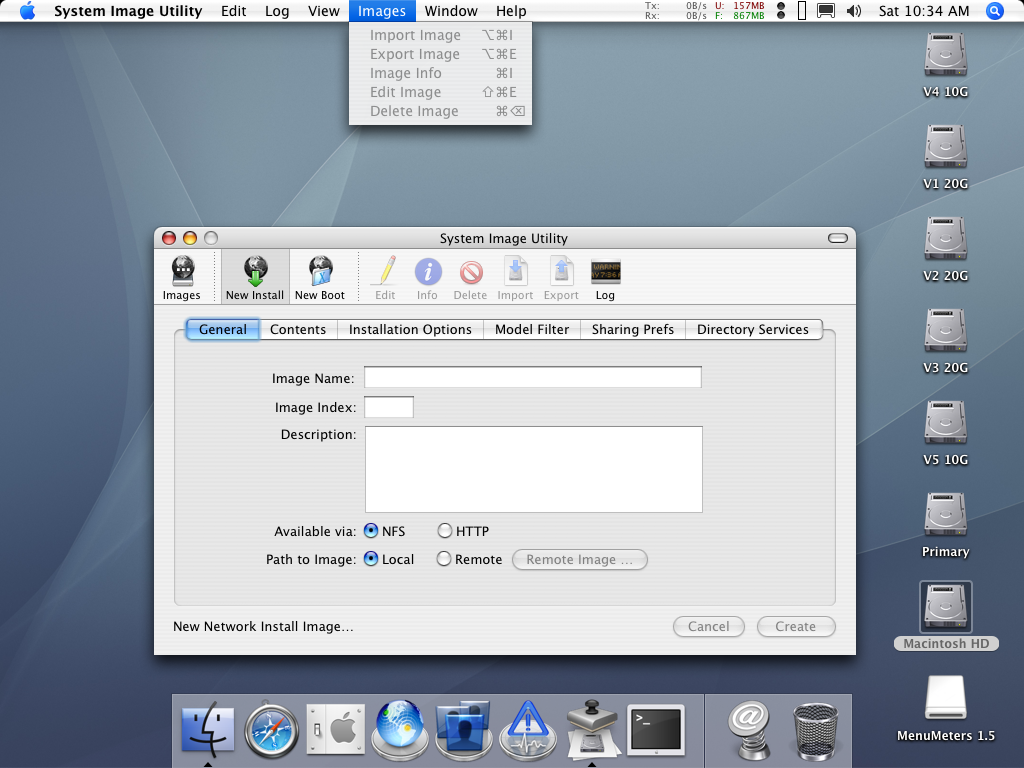Switch to the Sharing Prefs tab
1024x768 pixels.
(x=633, y=329)
